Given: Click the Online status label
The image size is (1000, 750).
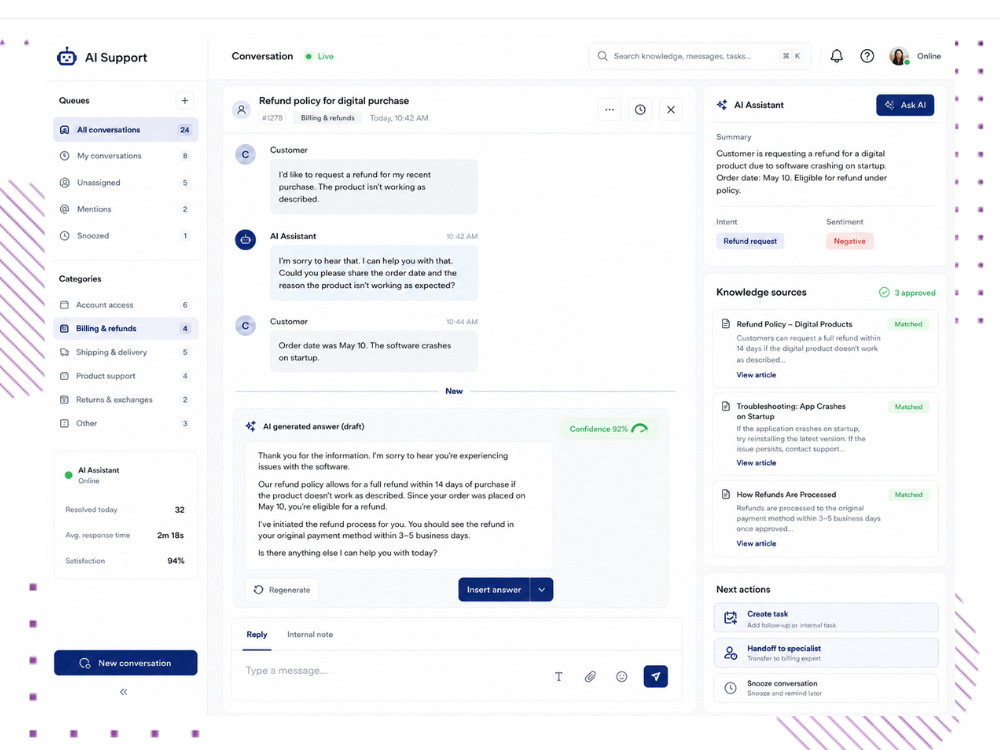Looking at the screenshot, I should pyautogui.click(x=929, y=56).
